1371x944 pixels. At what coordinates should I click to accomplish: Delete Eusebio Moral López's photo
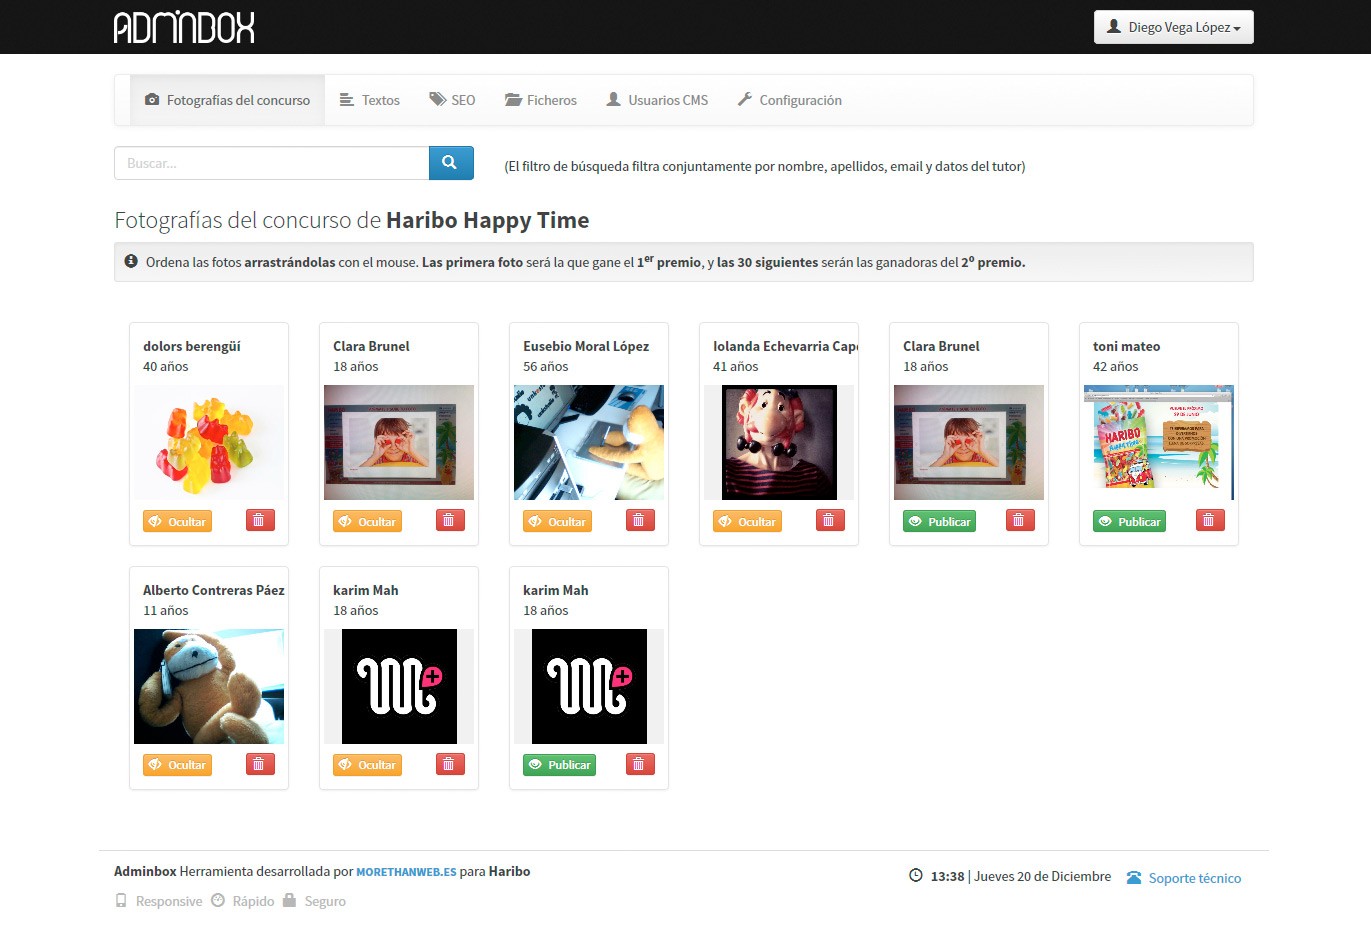(640, 520)
